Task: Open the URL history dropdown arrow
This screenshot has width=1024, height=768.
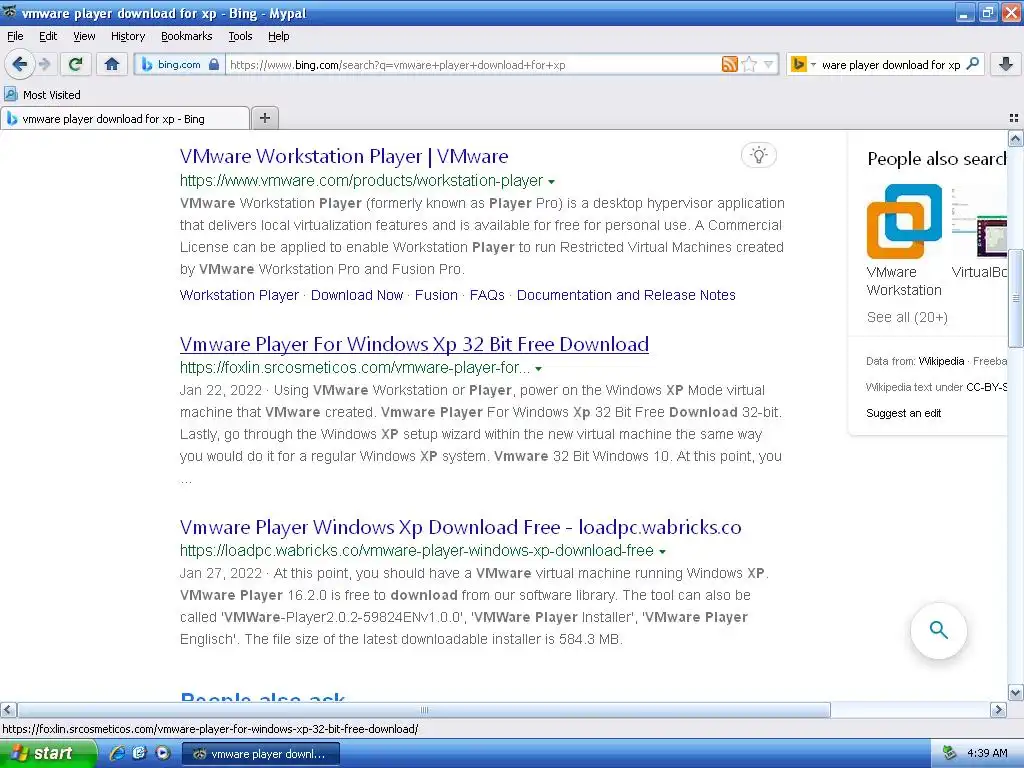Action: coord(769,64)
